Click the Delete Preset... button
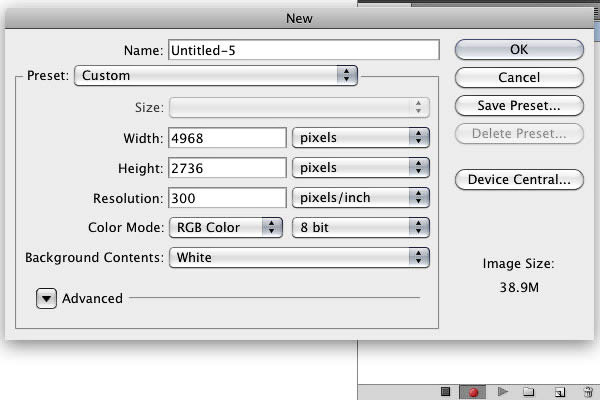This screenshot has height=400, width=600. tap(519, 134)
